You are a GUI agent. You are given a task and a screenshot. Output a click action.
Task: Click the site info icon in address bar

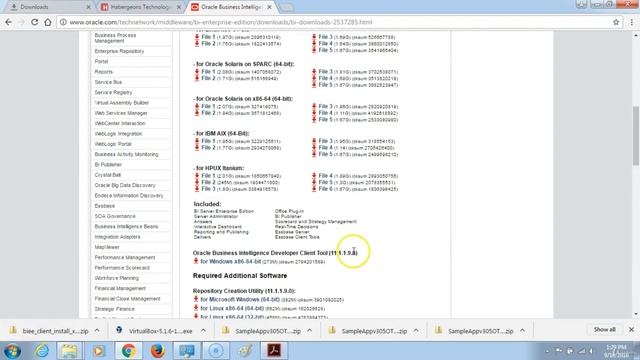pos(63,22)
